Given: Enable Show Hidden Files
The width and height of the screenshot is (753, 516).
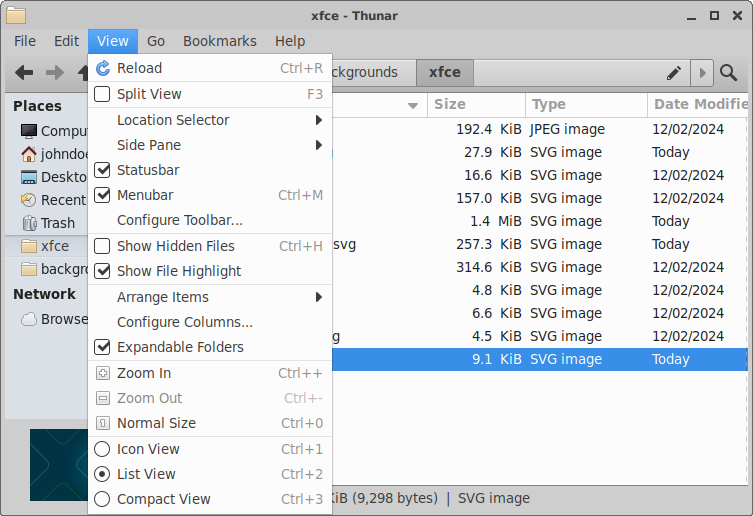Looking at the screenshot, I should click(102, 246).
